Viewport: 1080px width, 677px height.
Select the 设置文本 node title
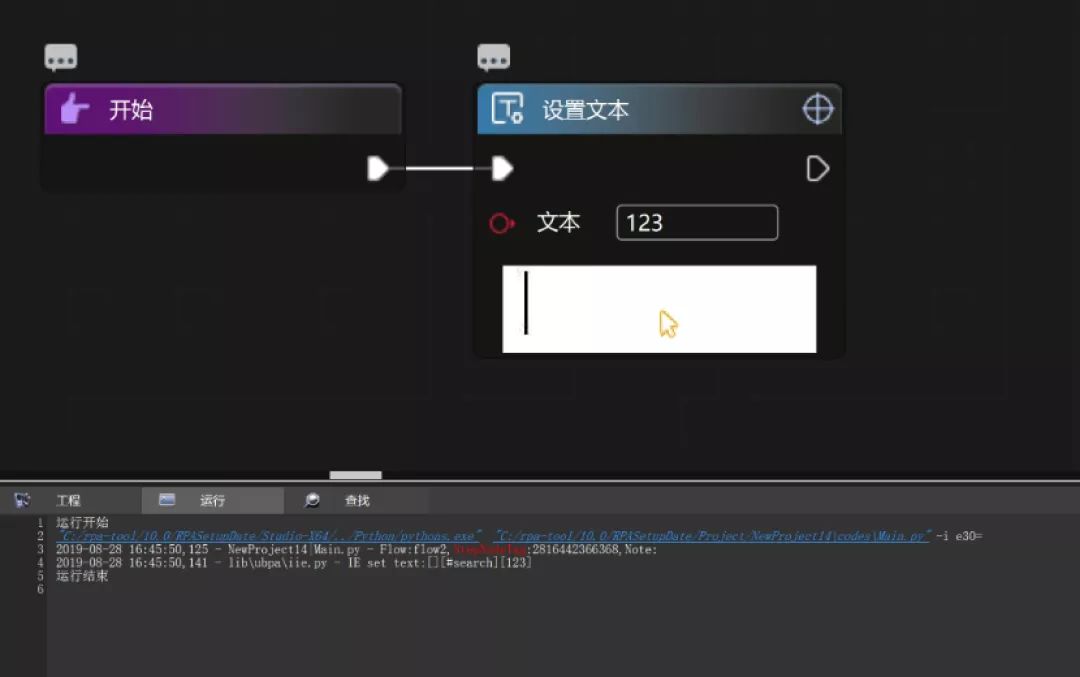point(585,110)
